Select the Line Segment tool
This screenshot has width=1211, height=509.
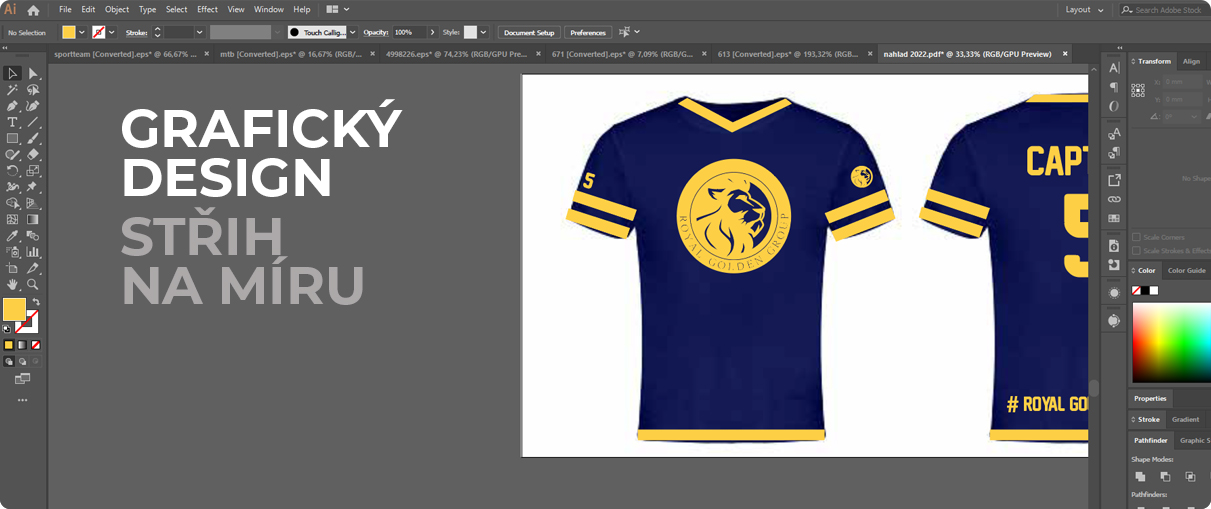pyautogui.click(x=33, y=122)
